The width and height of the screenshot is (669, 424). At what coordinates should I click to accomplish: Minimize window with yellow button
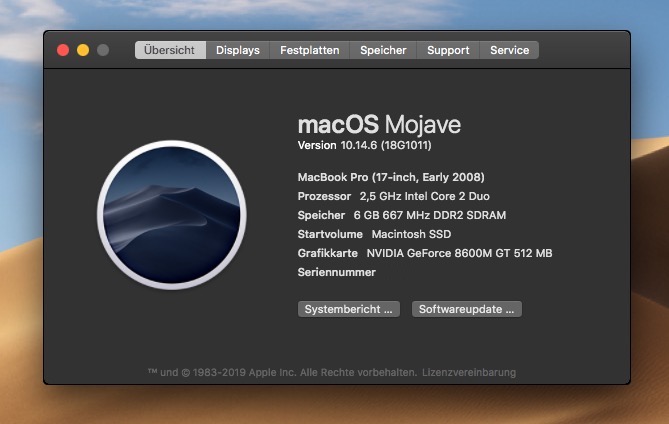[83, 50]
